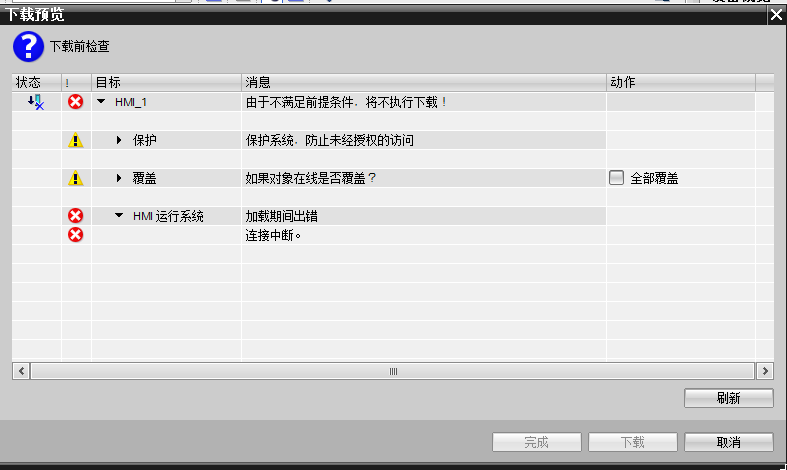787x470 pixels.
Task: Click the red error icon beside 连接中断
Action: click(x=75, y=234)
